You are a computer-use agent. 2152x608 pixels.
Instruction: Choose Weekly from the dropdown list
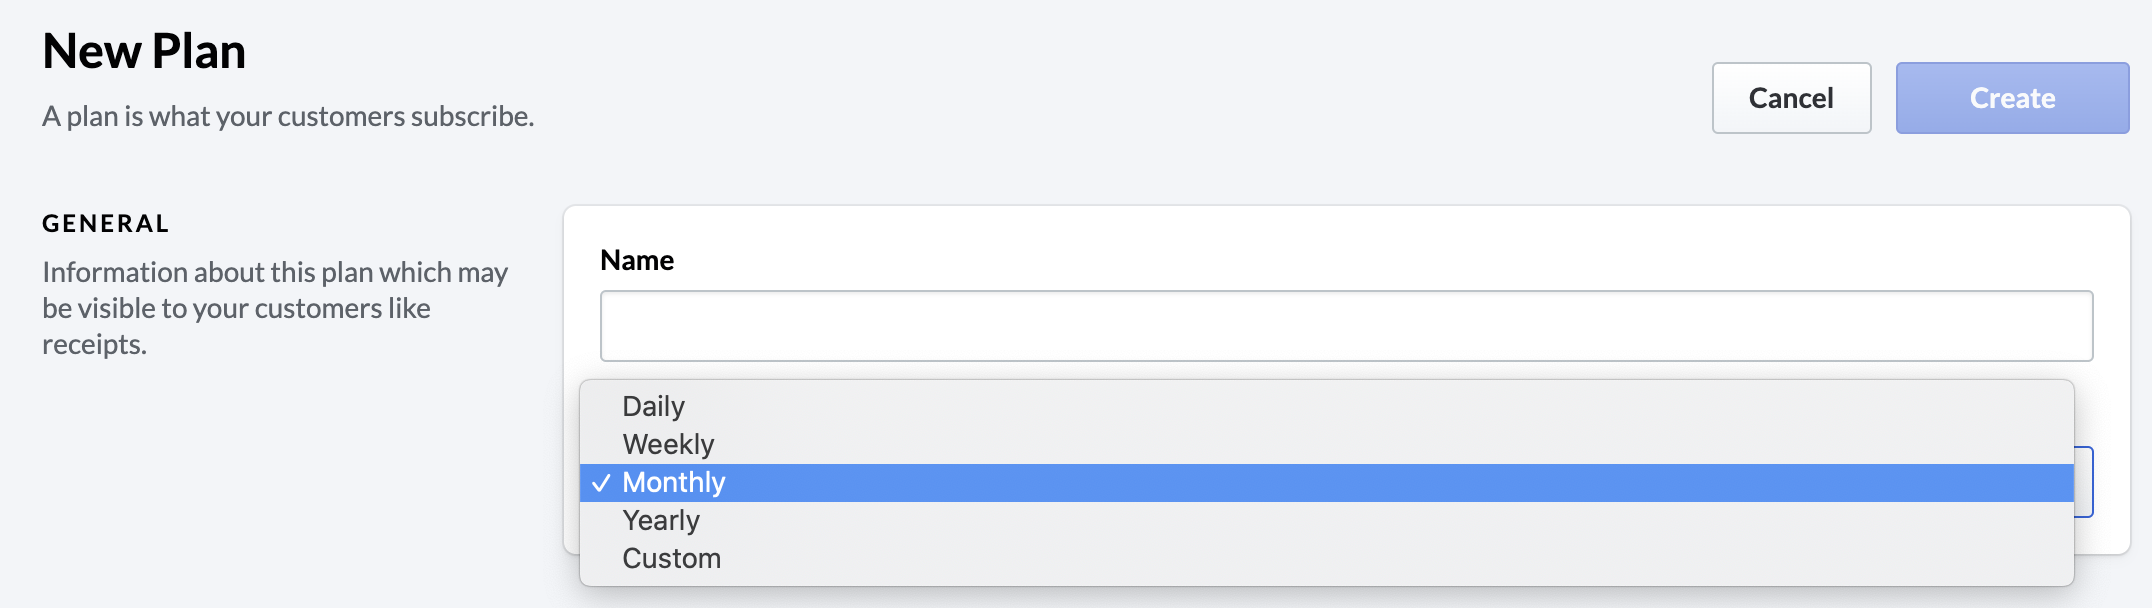point(668,444)
